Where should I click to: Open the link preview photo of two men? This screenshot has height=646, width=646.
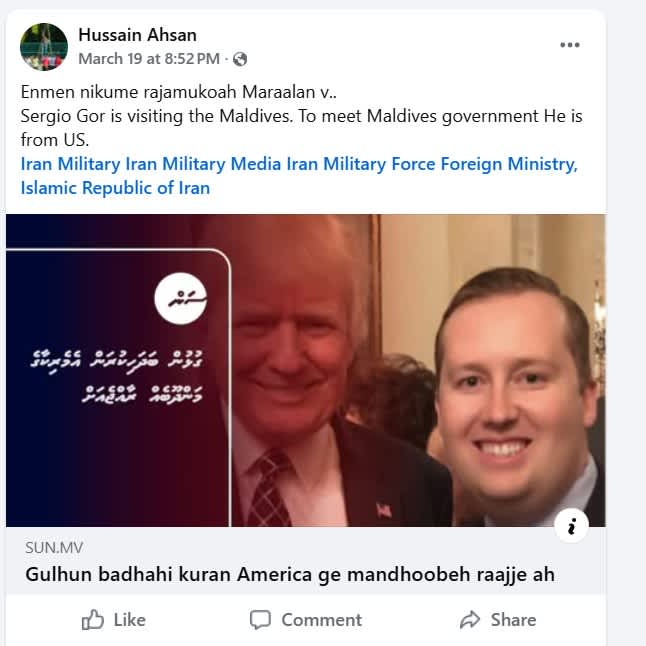pyautogui.click(x=306, y=370)
